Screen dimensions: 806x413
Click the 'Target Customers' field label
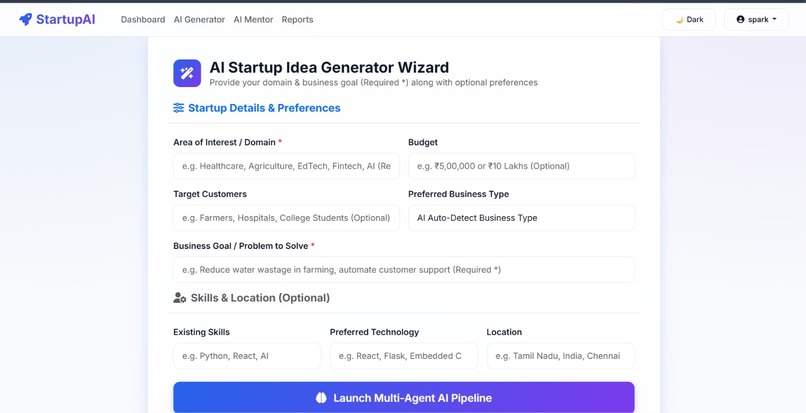click(x=210, y=194)
